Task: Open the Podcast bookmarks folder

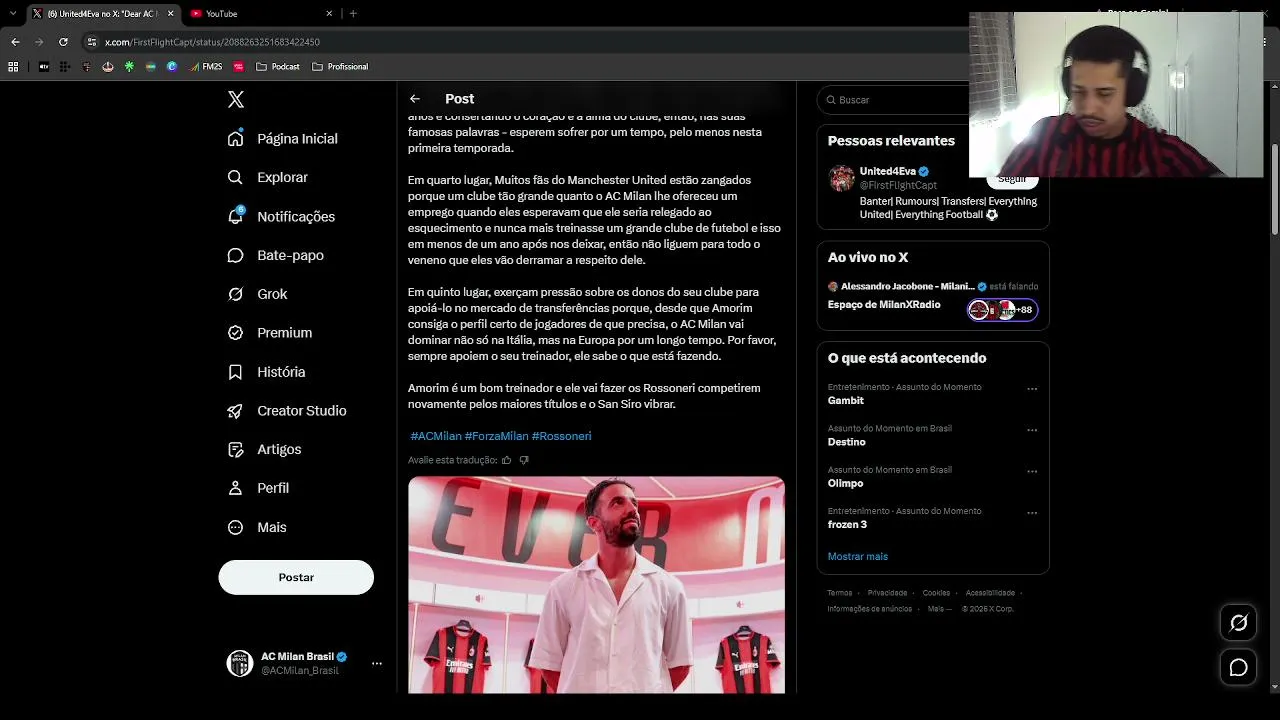Action: point(278,67)
